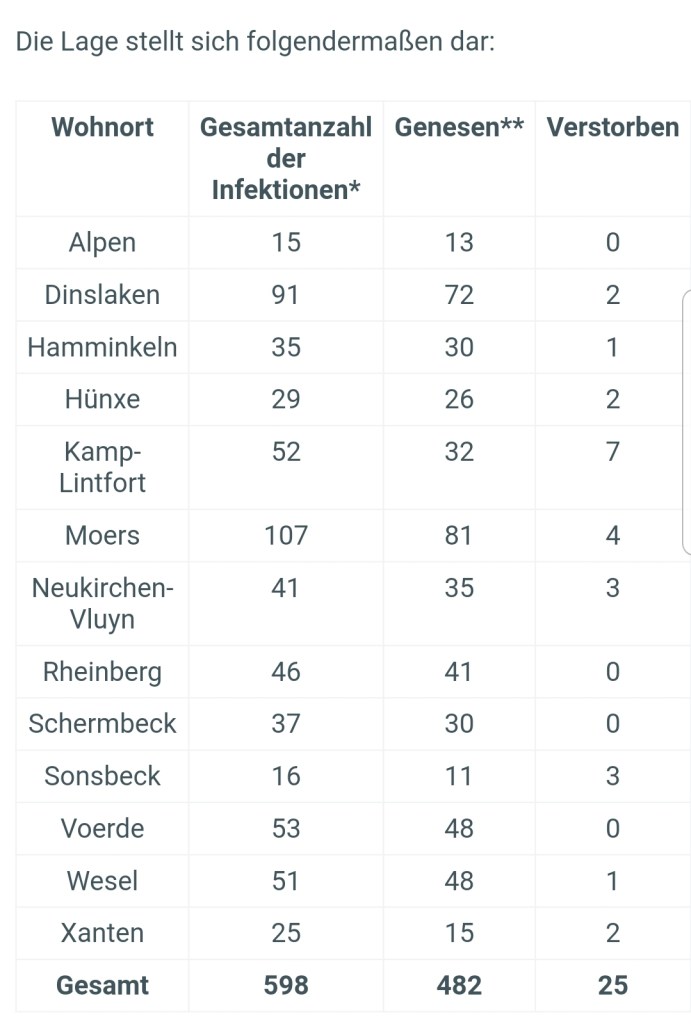Select the Schermbeck row name

pyautogui.click(x=102, y=723)
